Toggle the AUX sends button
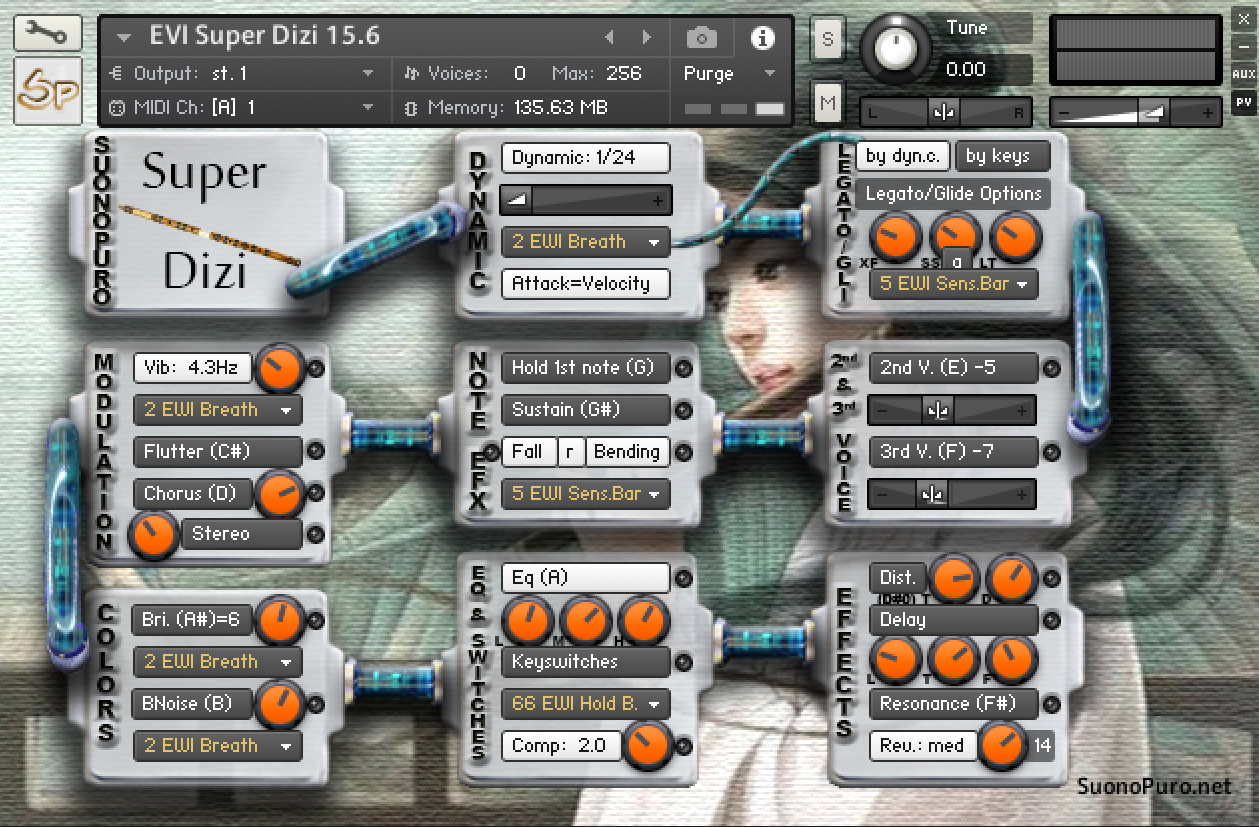1259x827 pixels. pos(1243,74)
